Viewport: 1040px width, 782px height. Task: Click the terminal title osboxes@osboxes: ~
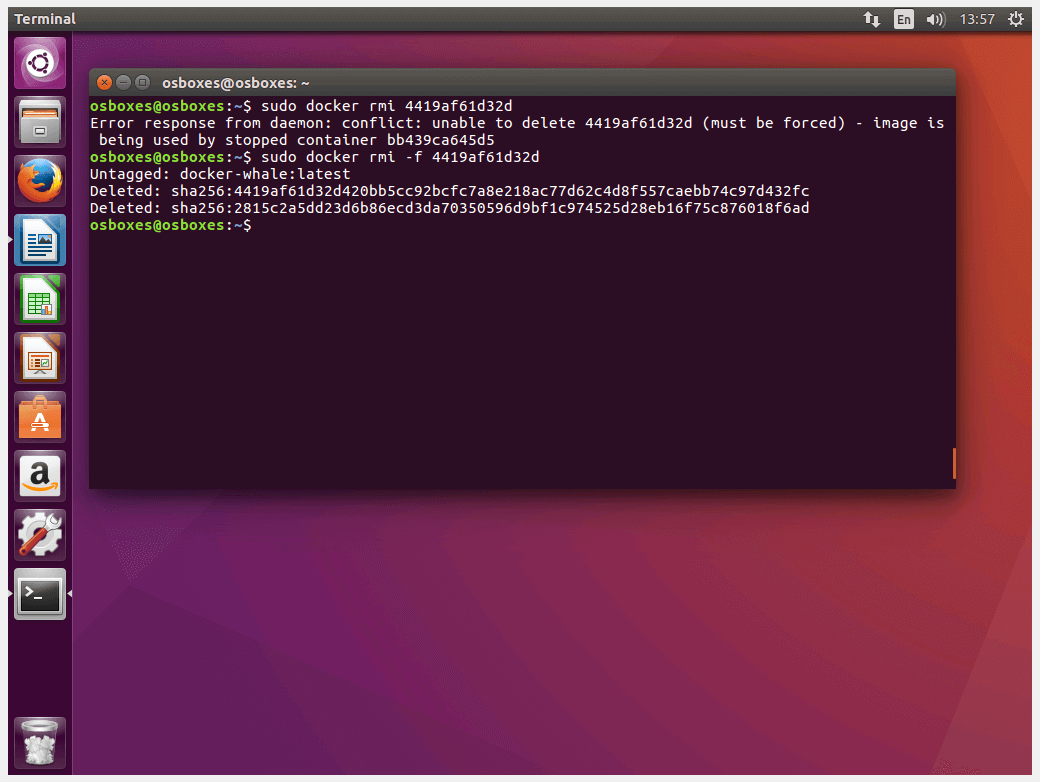235,83
